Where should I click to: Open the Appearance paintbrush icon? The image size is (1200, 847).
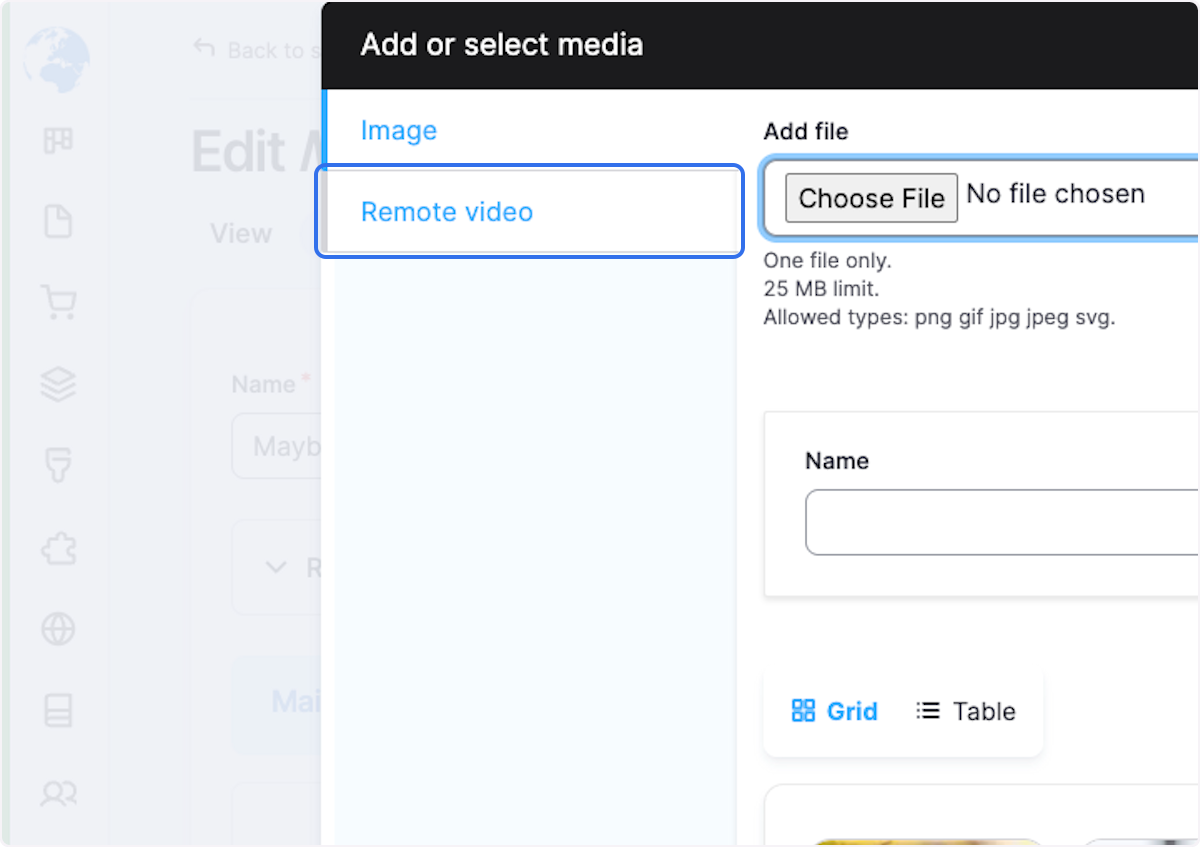pyautogui.click(x=58, y=465)
